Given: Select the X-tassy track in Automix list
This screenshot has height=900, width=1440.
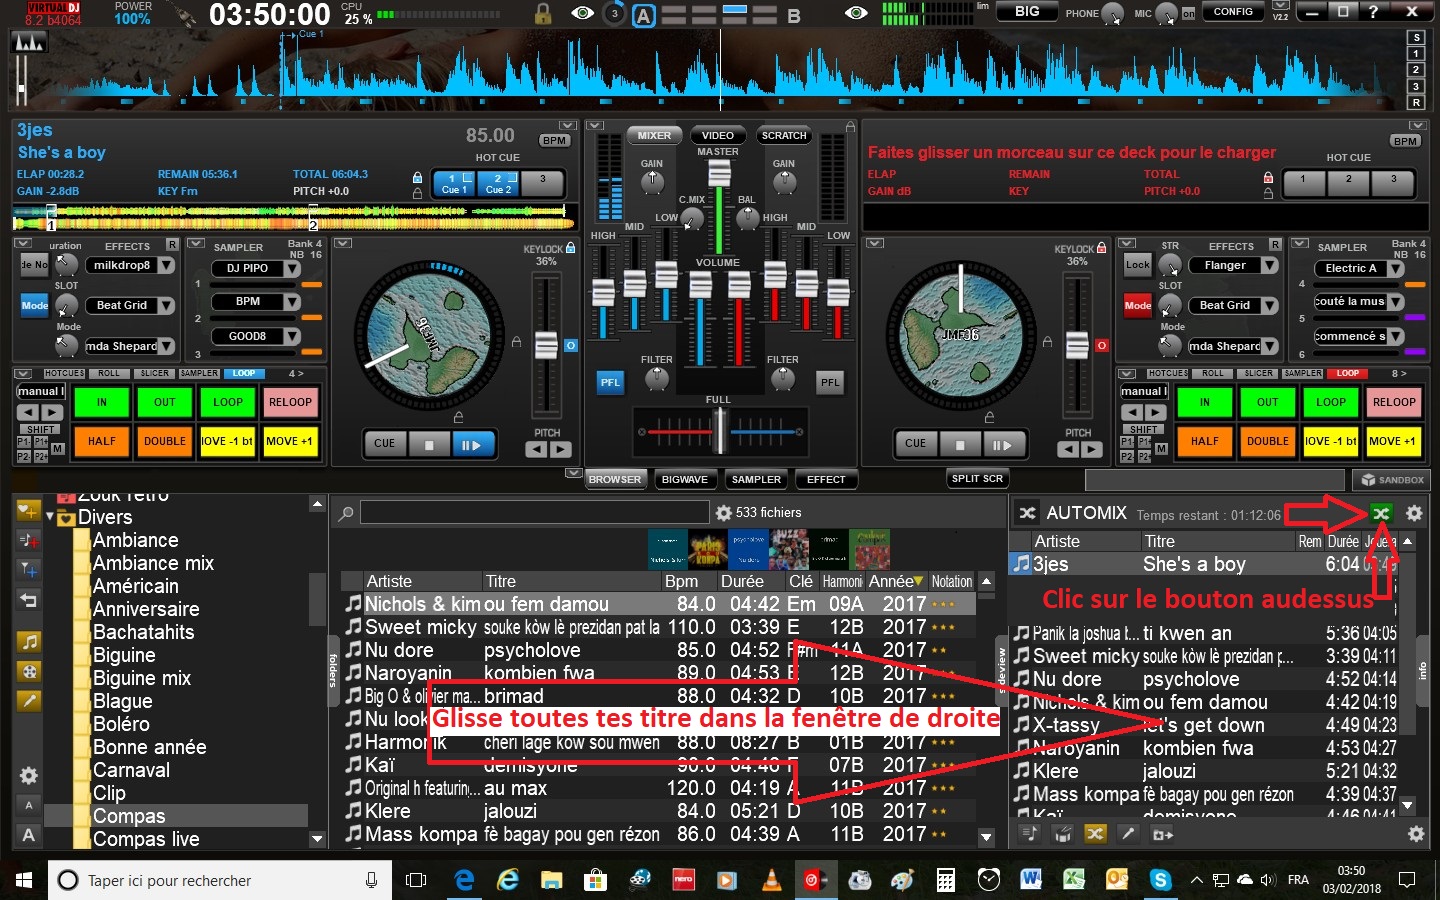Looking at the screenshot, I should point(1204,725).
